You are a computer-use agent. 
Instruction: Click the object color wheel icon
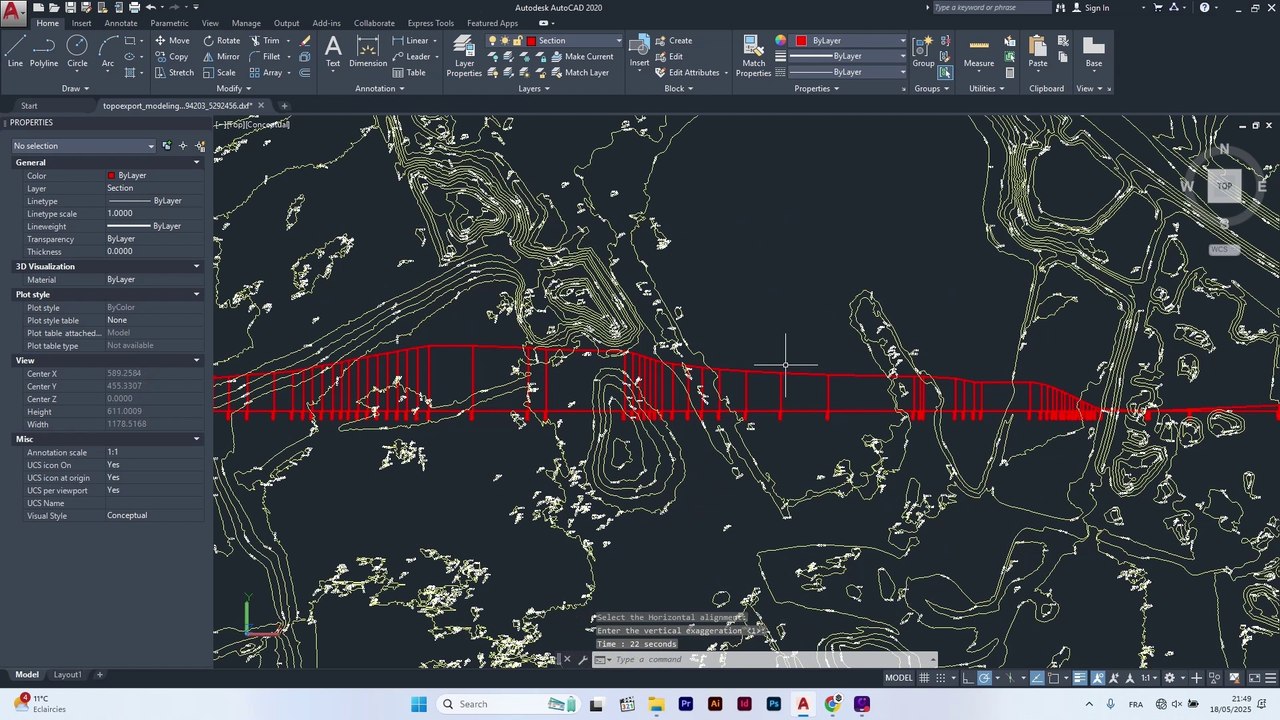781,41
